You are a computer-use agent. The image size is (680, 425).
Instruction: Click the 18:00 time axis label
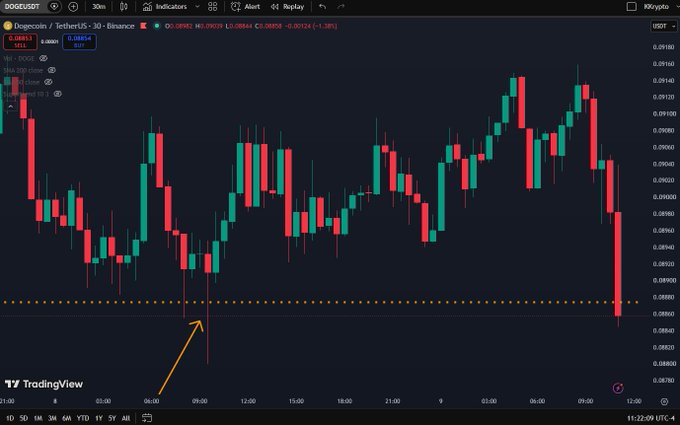tap(344, 401)
